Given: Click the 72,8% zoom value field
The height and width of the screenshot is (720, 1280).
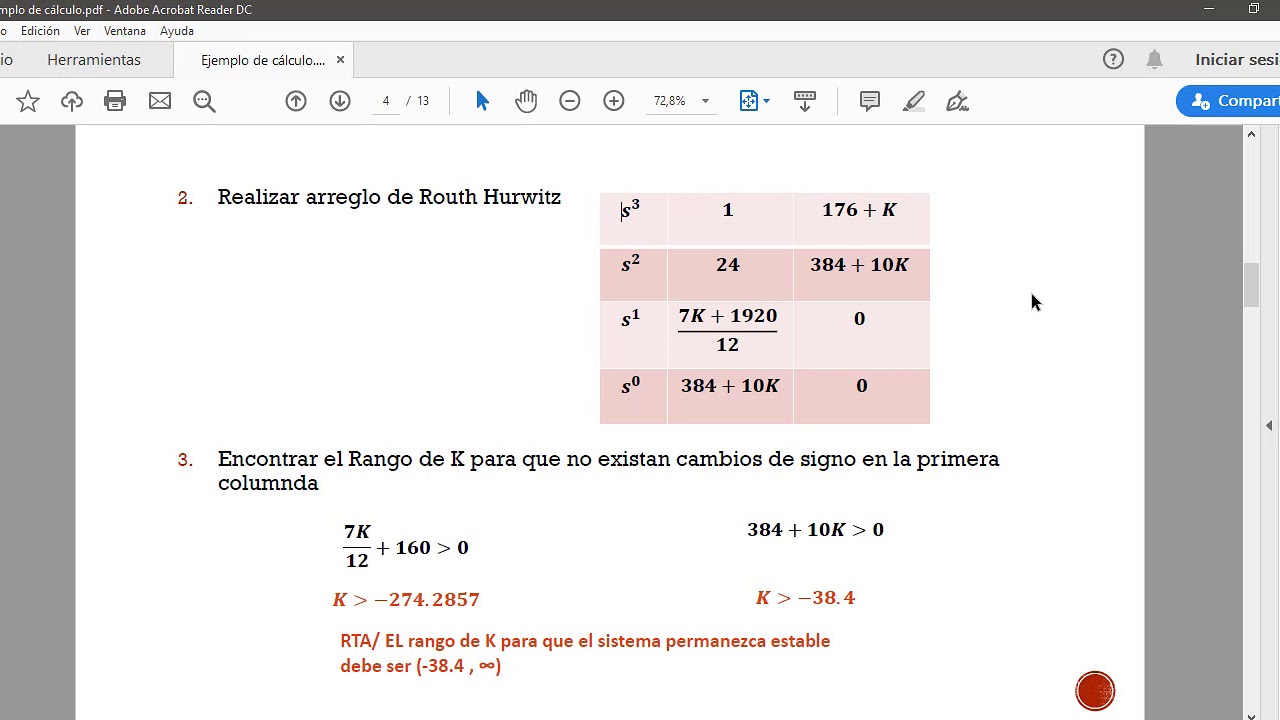Looking at the screenshot, I should point(670,101).
